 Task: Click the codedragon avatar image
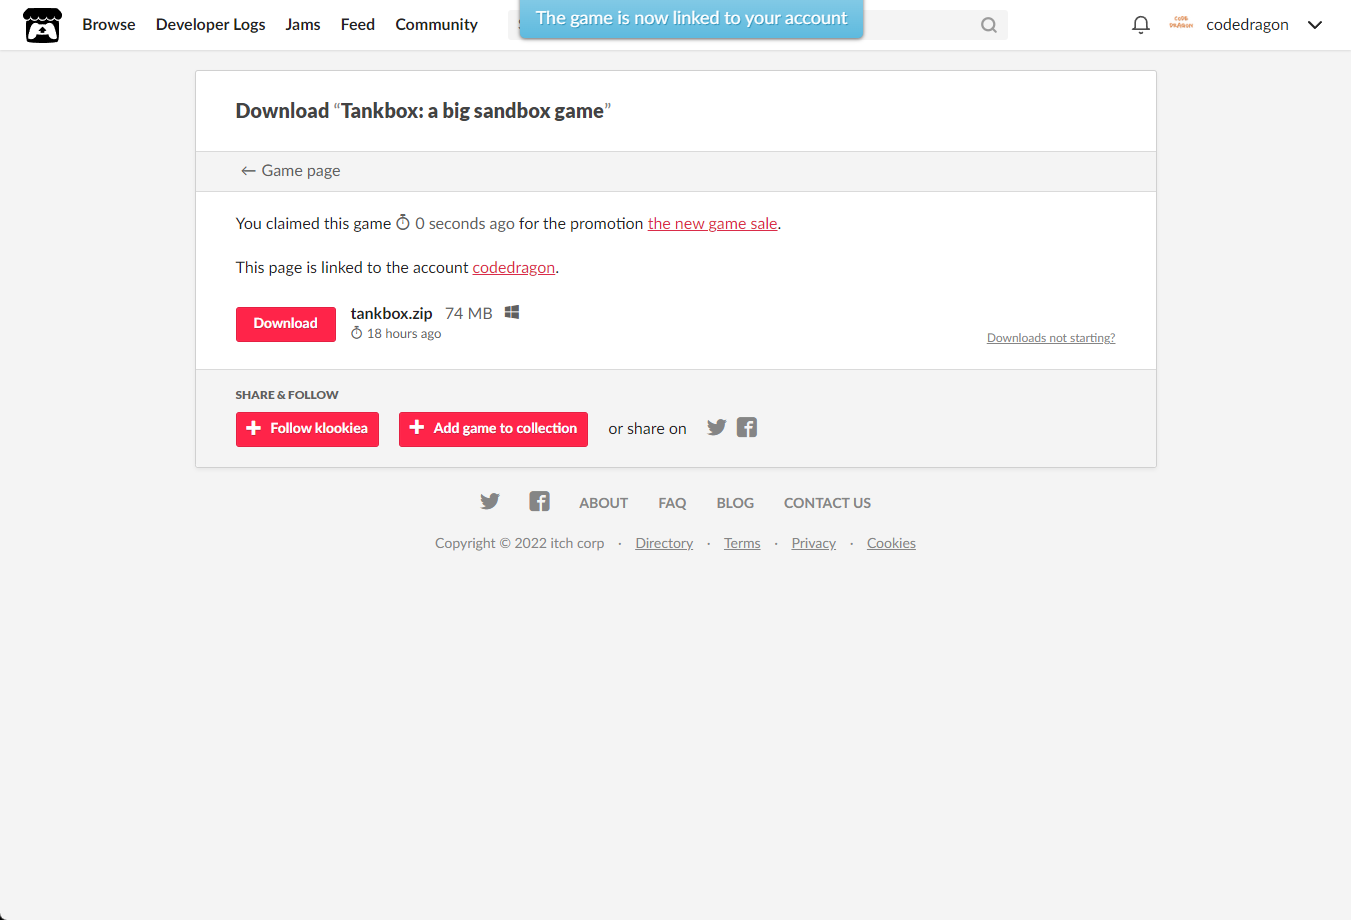click(1181, 24)
